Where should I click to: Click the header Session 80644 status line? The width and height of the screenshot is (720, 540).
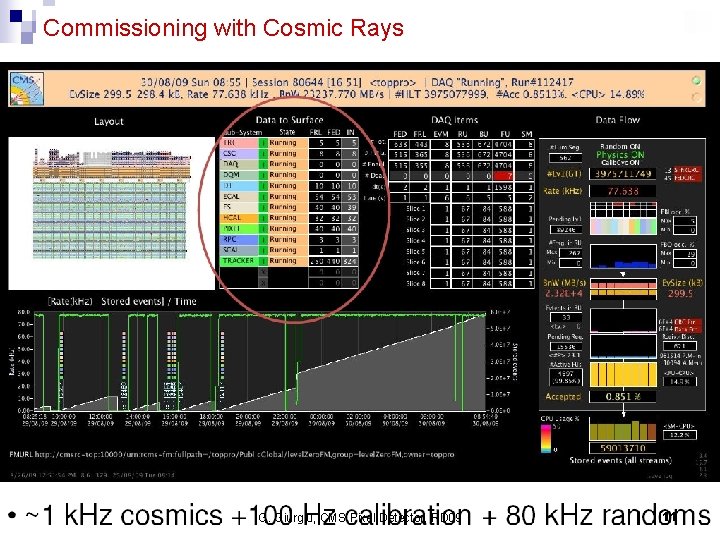(x=357, y=82)
